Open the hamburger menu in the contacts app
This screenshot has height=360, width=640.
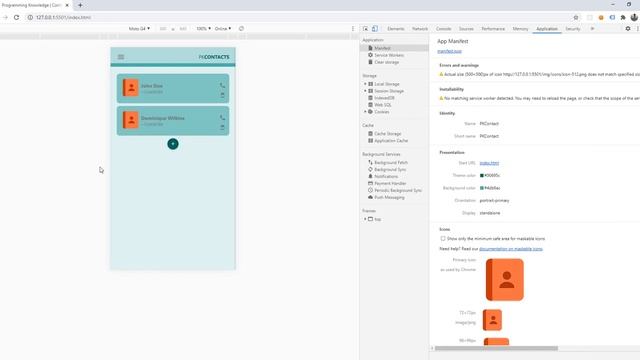point(121,57)
